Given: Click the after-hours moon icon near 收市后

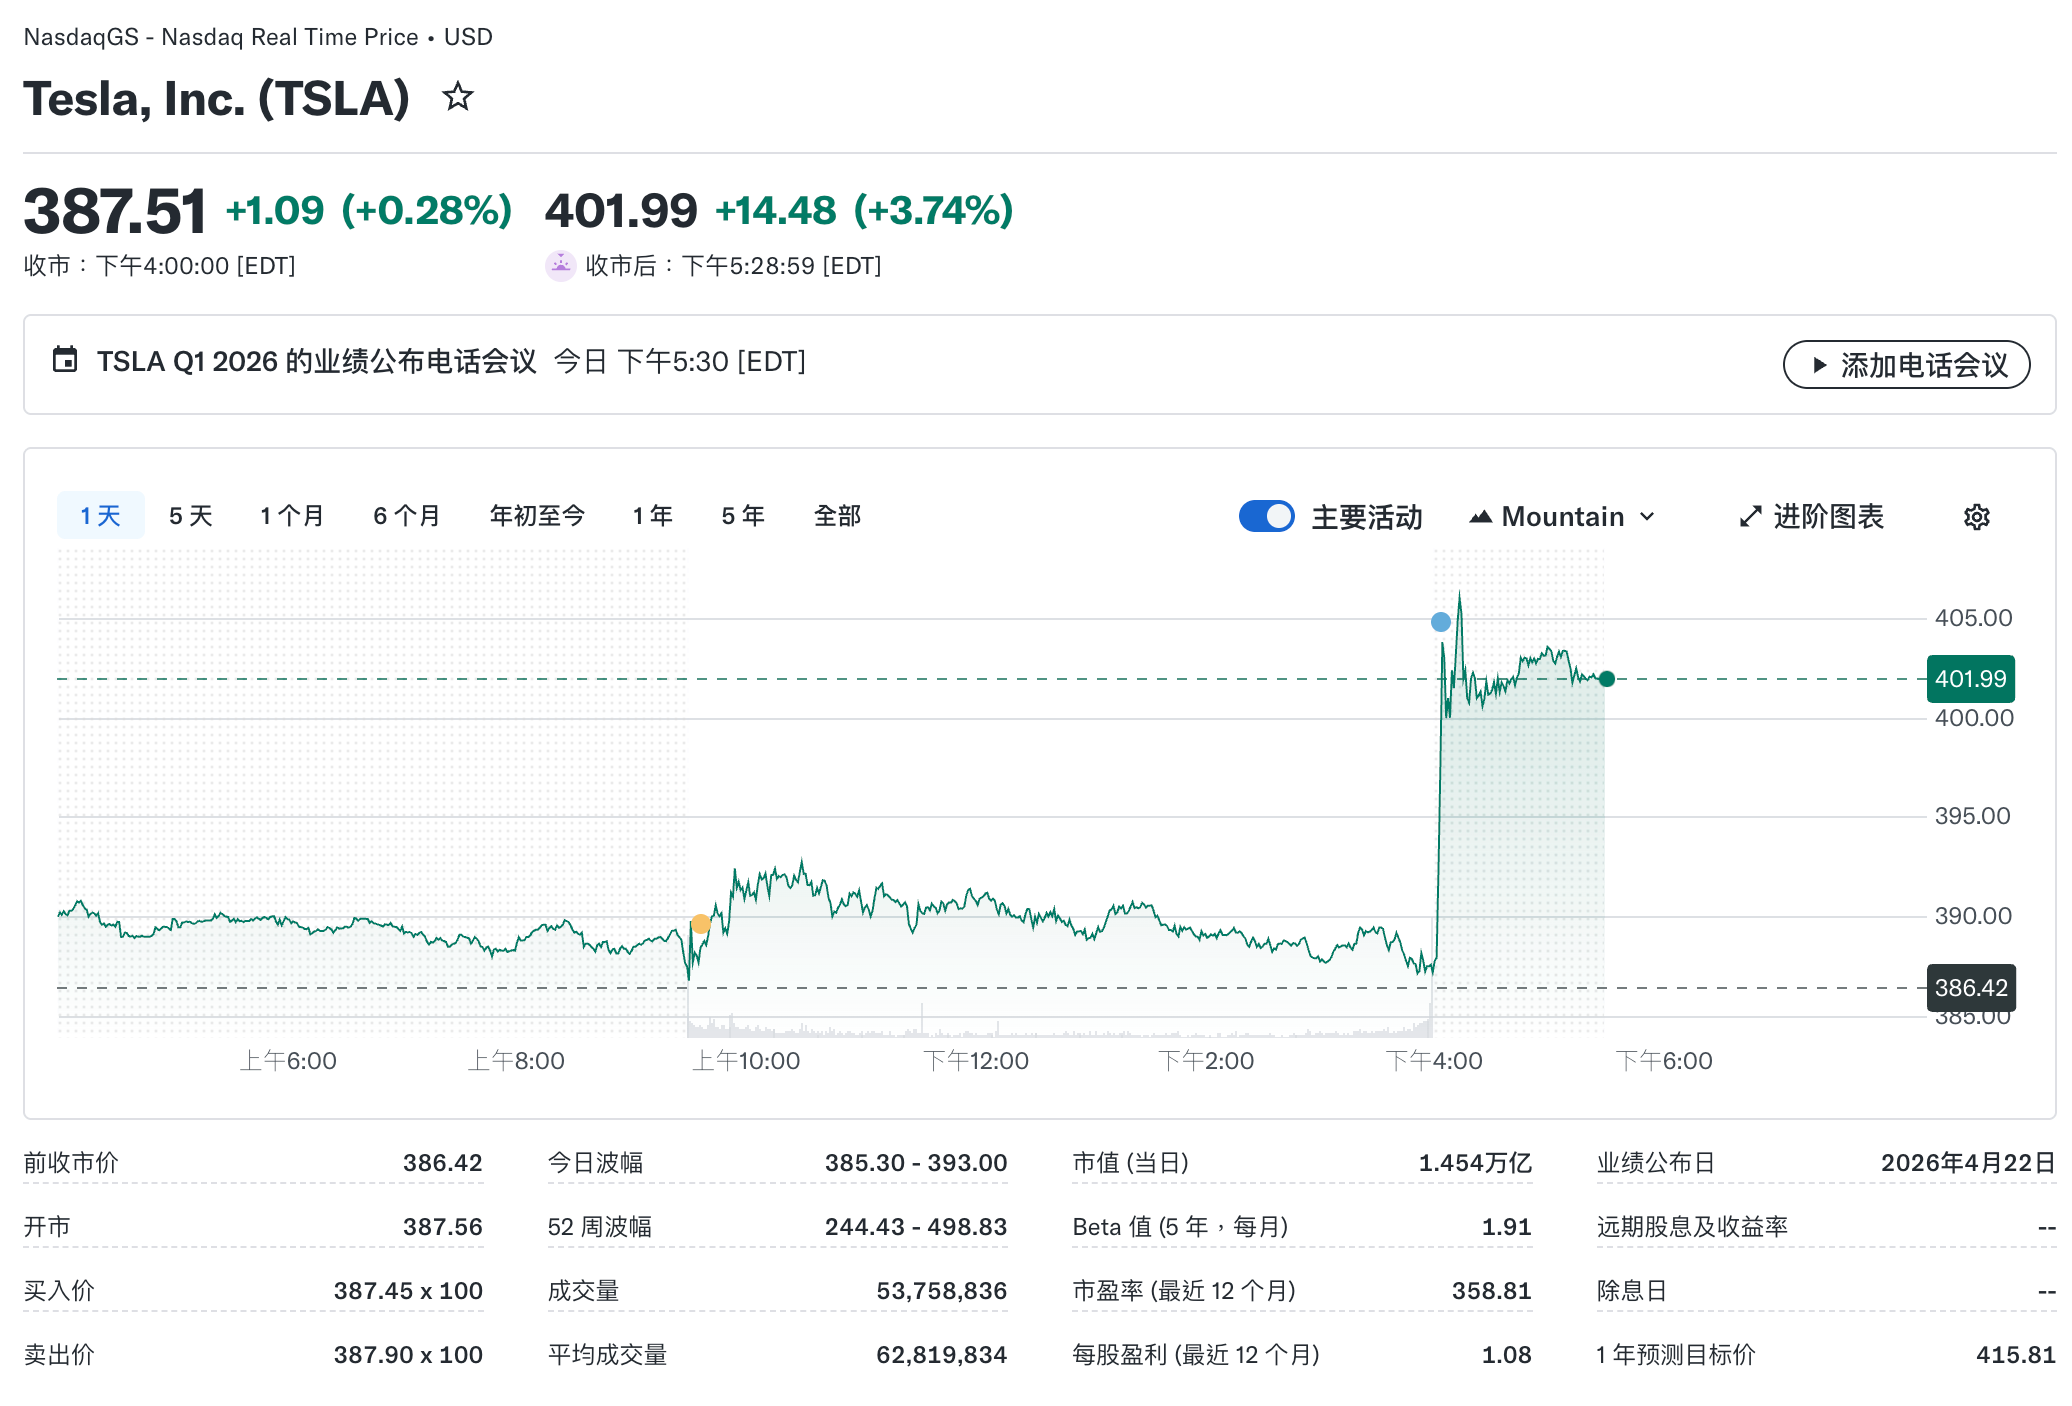Looking at the screenshot, I should tap(561, 264).
